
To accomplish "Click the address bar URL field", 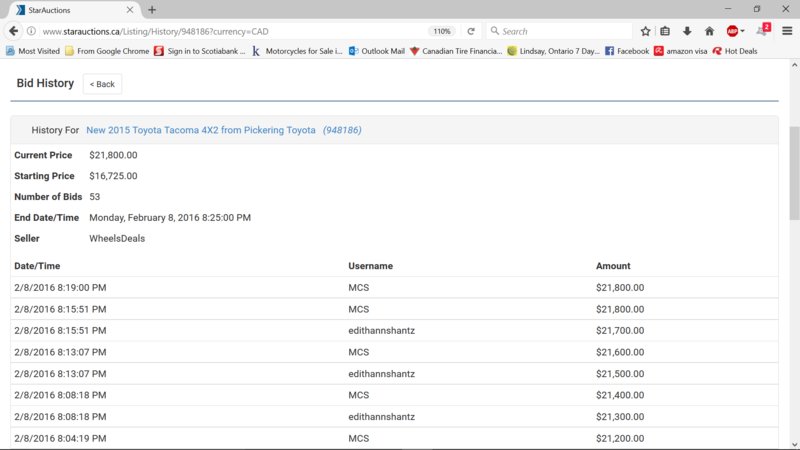I will pos(232,31).
